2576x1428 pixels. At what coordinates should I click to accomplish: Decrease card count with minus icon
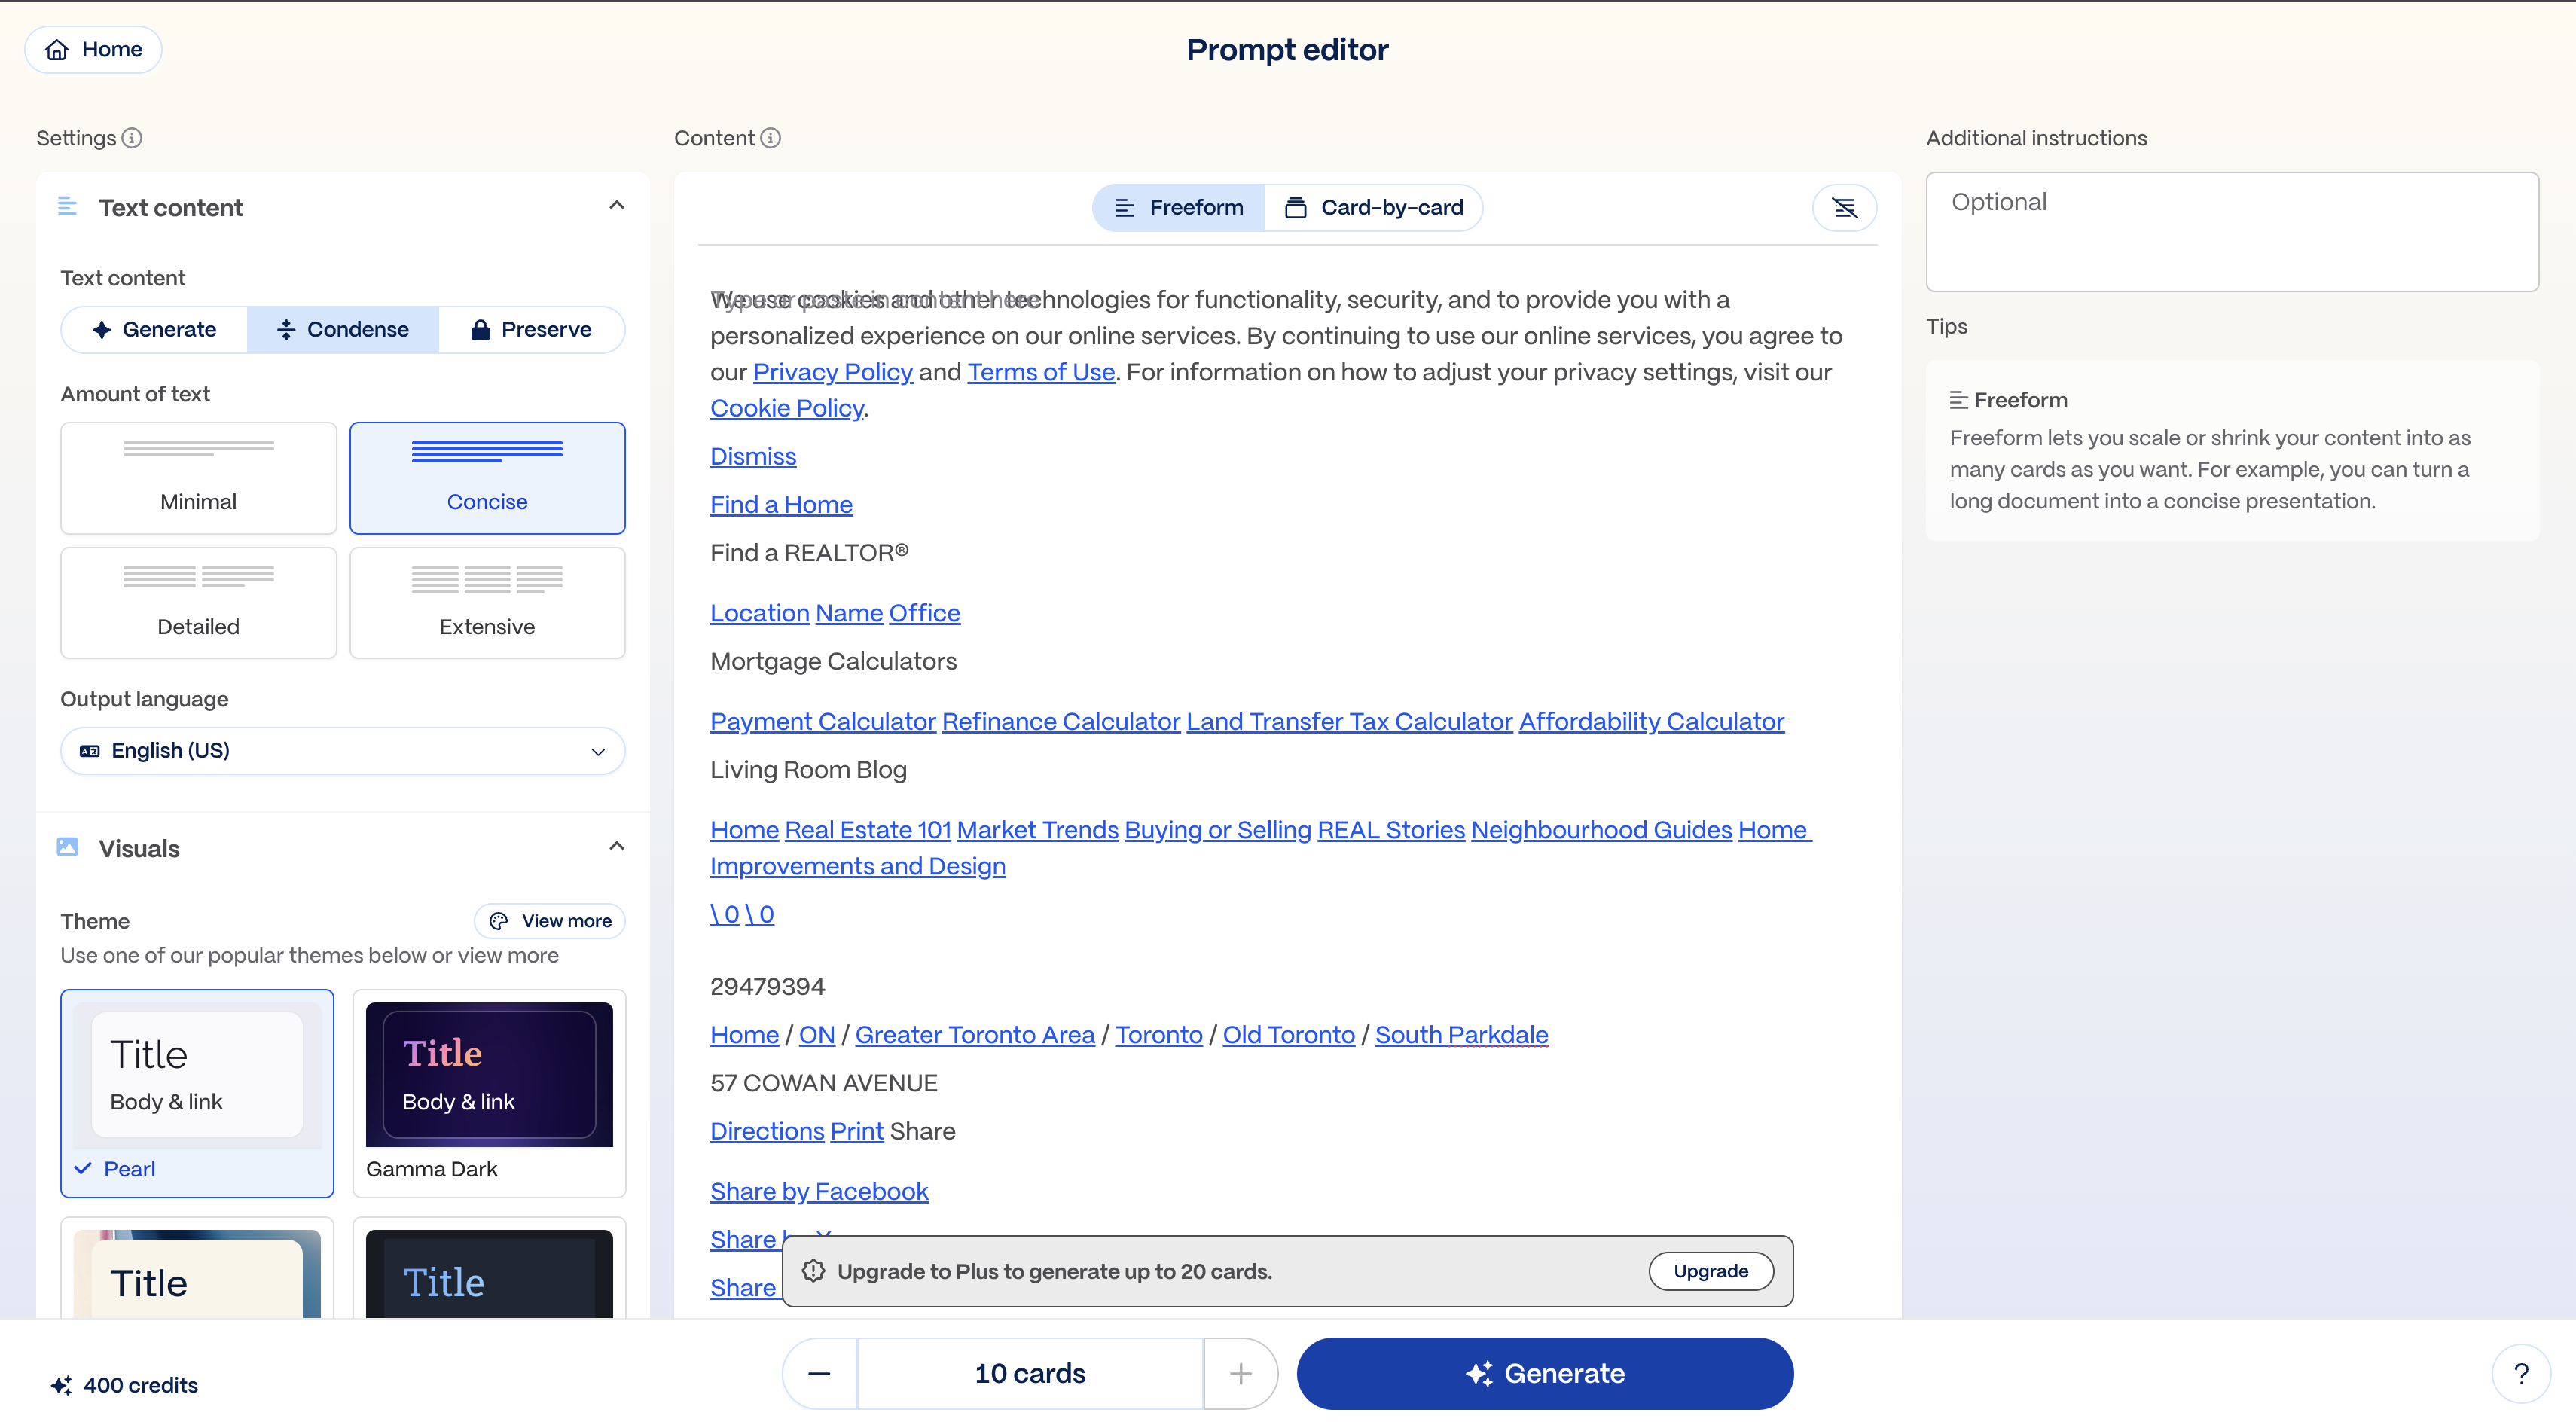click(x=819, y=1373)
